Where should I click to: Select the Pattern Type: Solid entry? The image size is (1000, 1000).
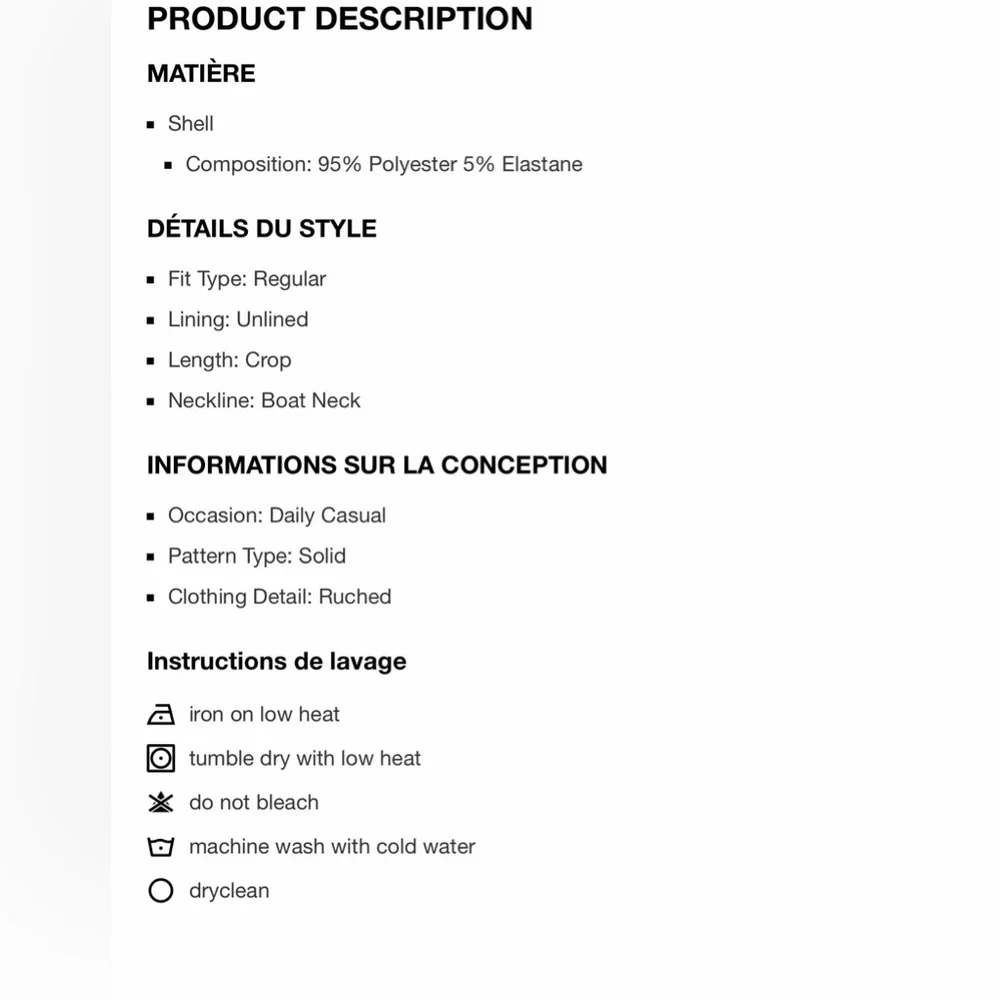click(257, 557)
